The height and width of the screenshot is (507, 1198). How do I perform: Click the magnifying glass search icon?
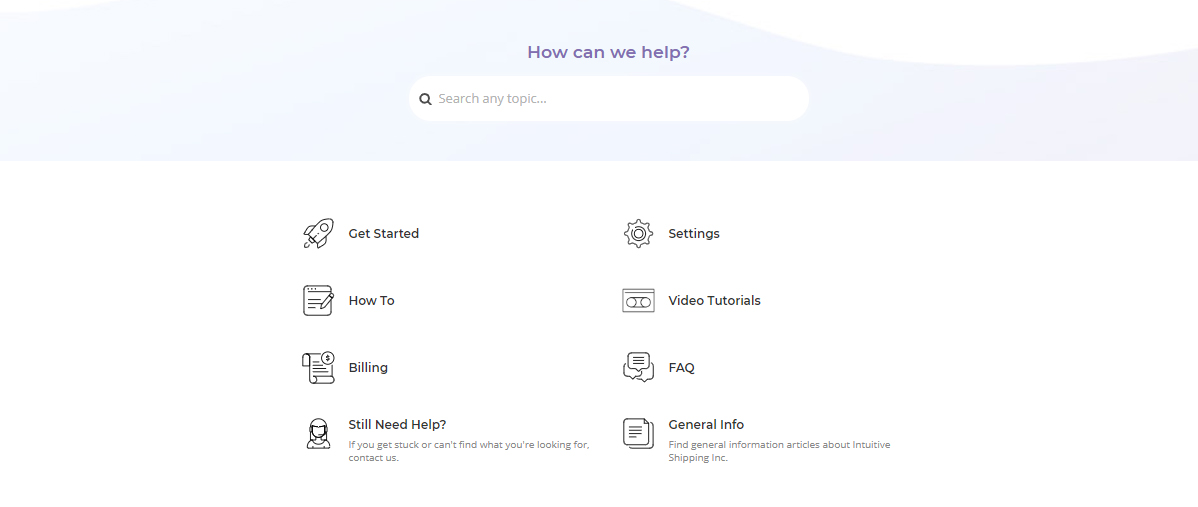426,99
